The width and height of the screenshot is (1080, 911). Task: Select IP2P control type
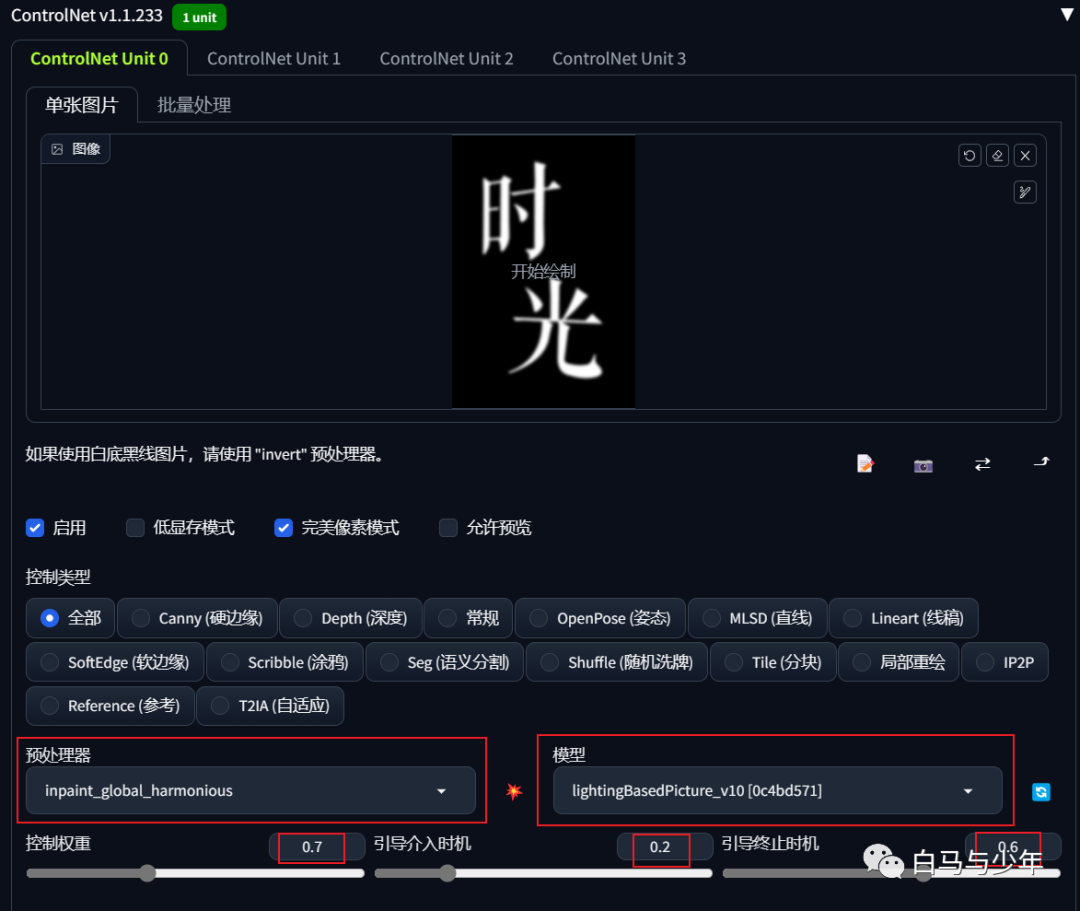(1005, 662)
